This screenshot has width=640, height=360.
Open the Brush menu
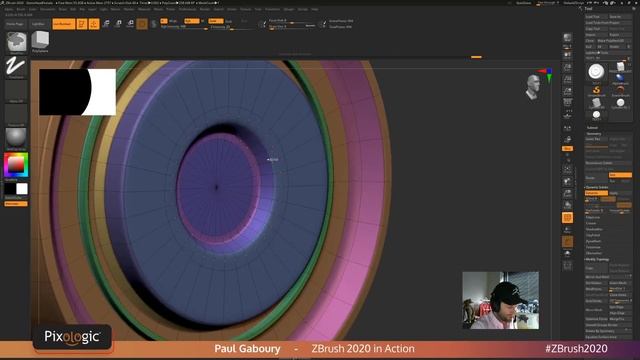coord(21,9)
